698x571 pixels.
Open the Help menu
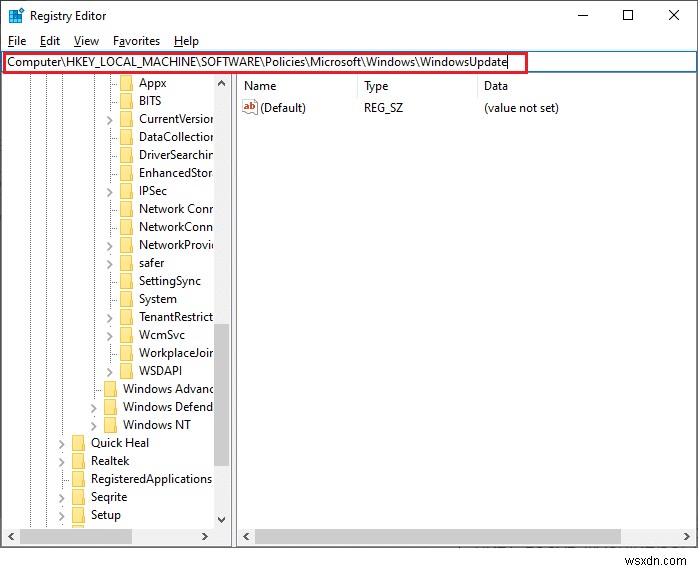tap(186, 41)
